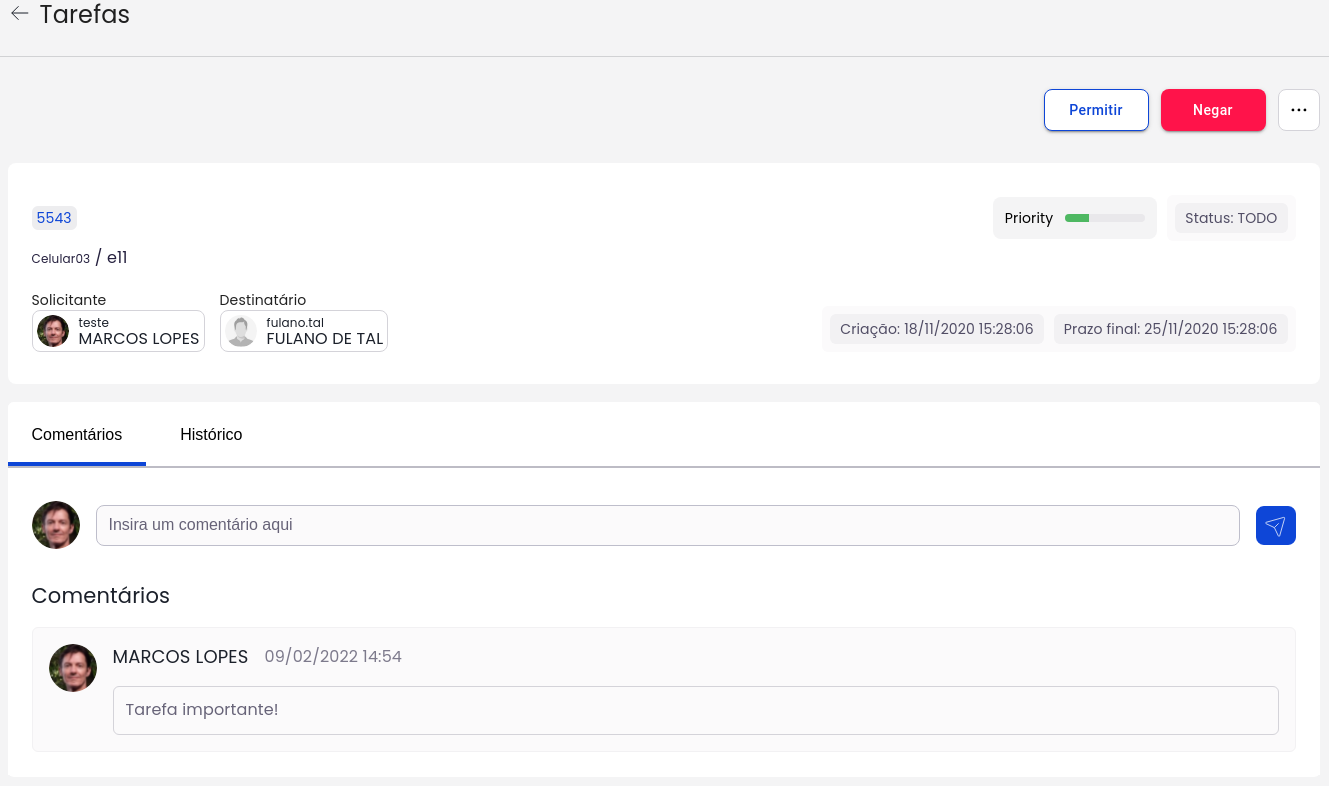
Task: Click the Prazo final date chip
Action: click(x=1170, y=329)
